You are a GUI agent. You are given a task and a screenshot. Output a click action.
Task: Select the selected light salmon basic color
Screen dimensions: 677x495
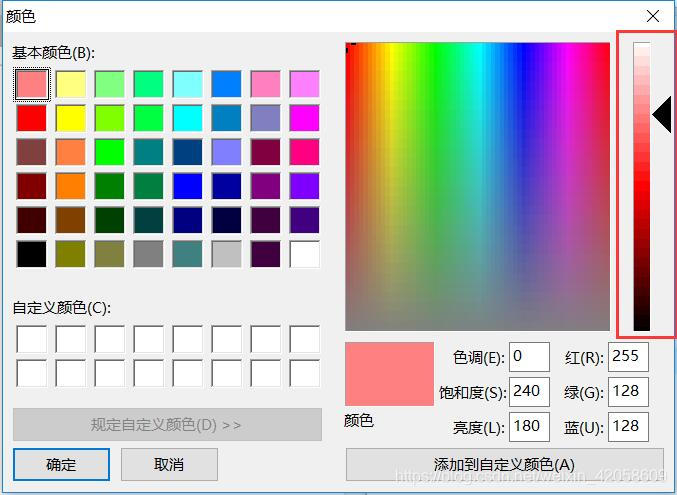click(32, 84)
